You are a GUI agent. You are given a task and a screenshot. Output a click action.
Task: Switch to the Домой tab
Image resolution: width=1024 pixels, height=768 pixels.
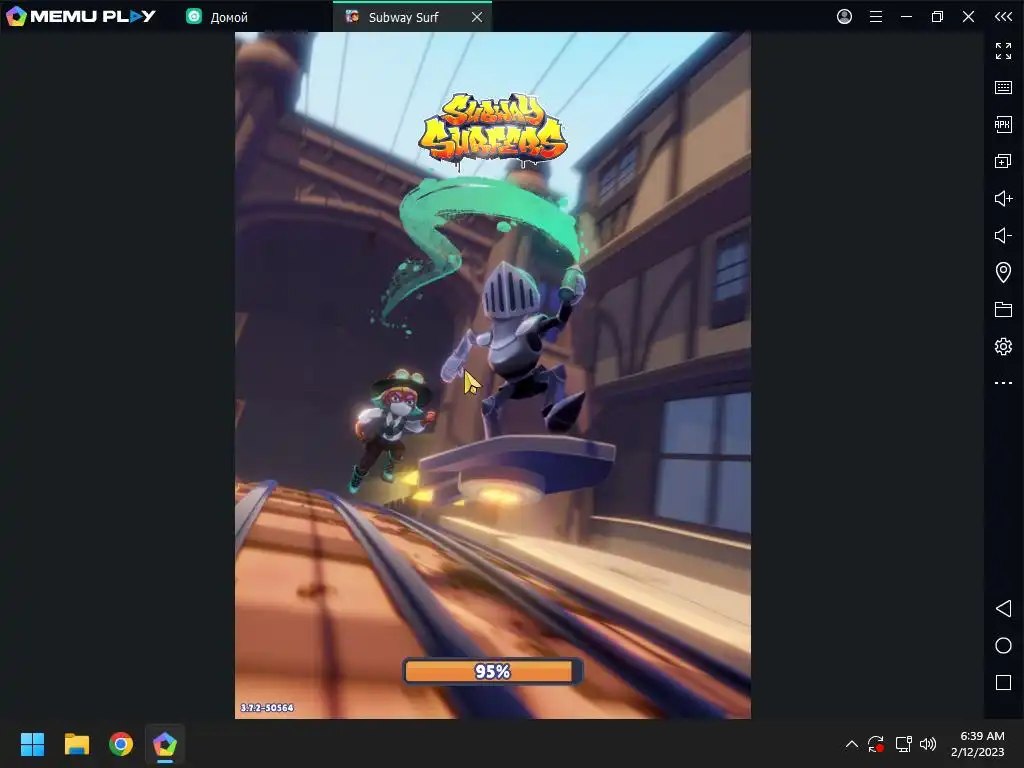(x=217, y=17)
